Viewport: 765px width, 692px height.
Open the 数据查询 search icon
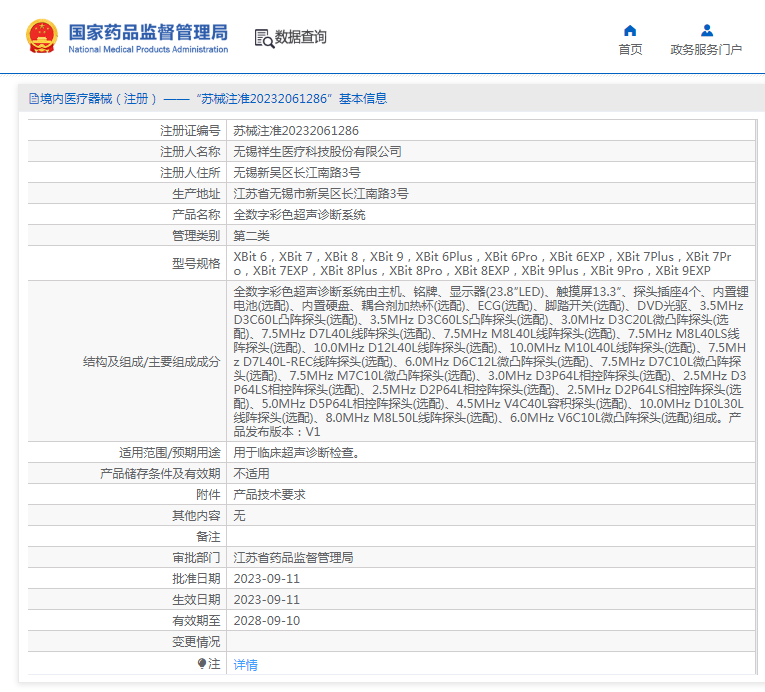tap(264, 38)
